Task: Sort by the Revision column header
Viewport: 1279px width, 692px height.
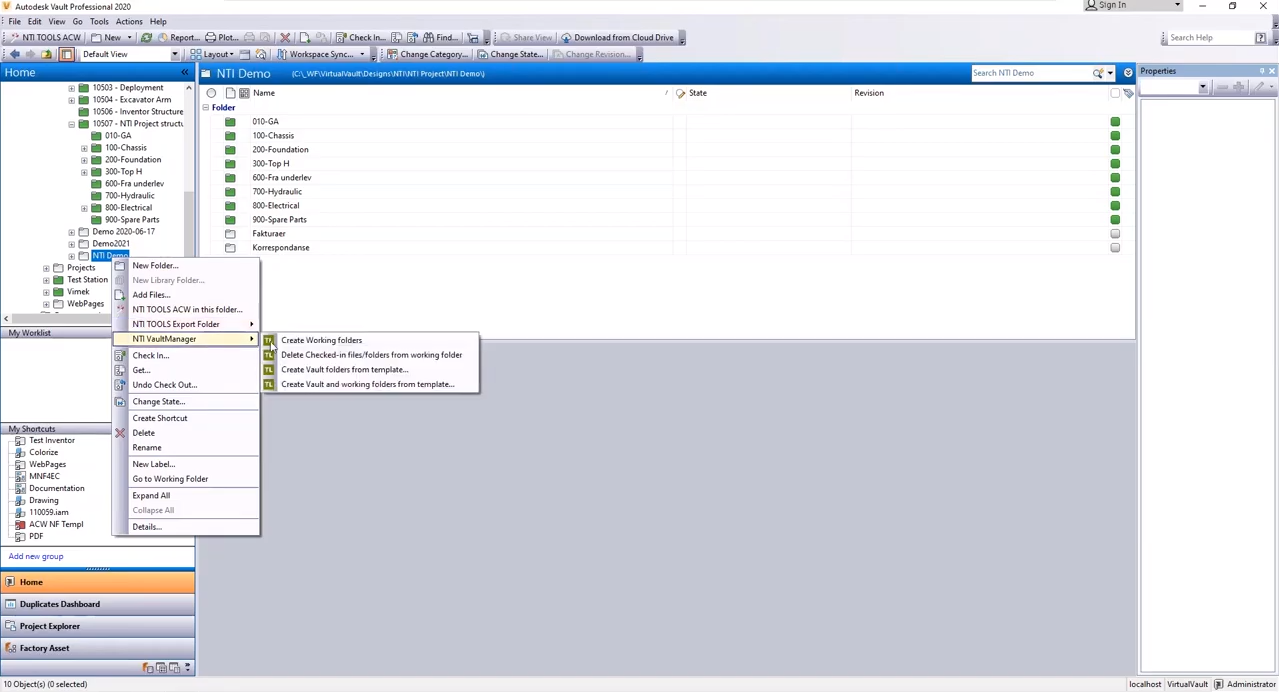Action: click(x=869, y=93)
